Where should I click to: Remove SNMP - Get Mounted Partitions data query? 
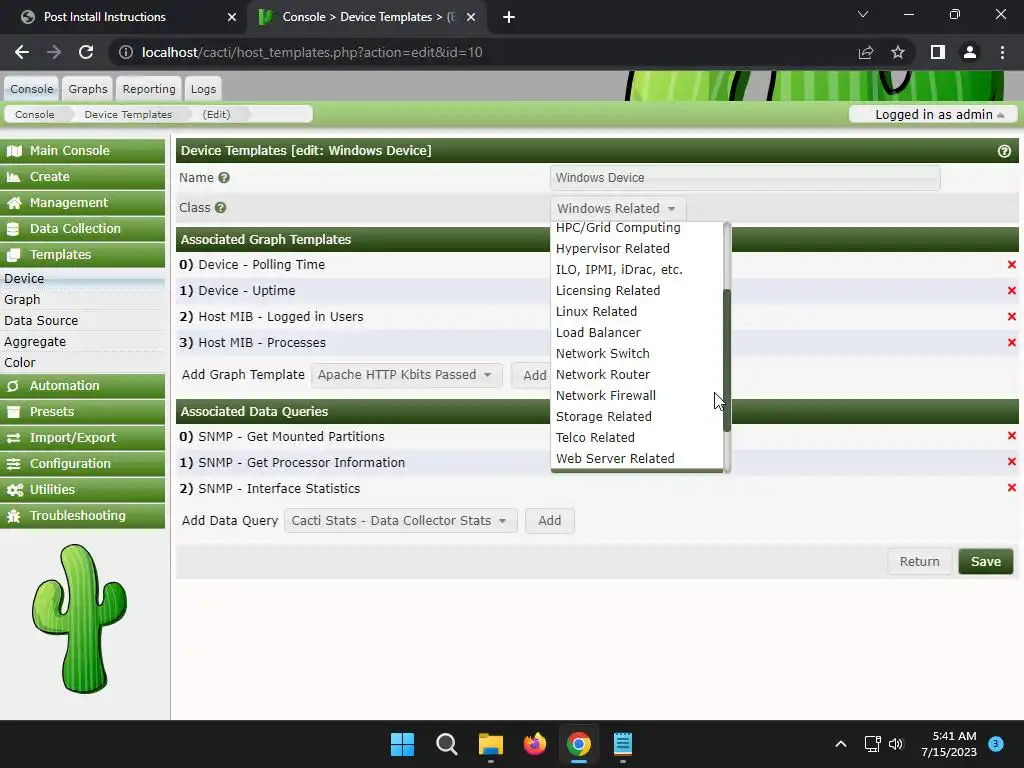click(1012, 436)
